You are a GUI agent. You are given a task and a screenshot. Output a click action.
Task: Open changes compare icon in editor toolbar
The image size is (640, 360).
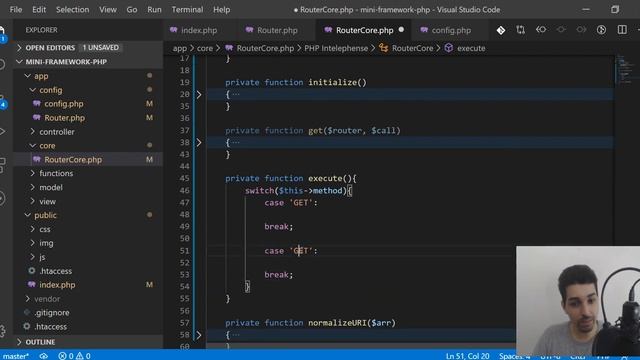[520, 30]
